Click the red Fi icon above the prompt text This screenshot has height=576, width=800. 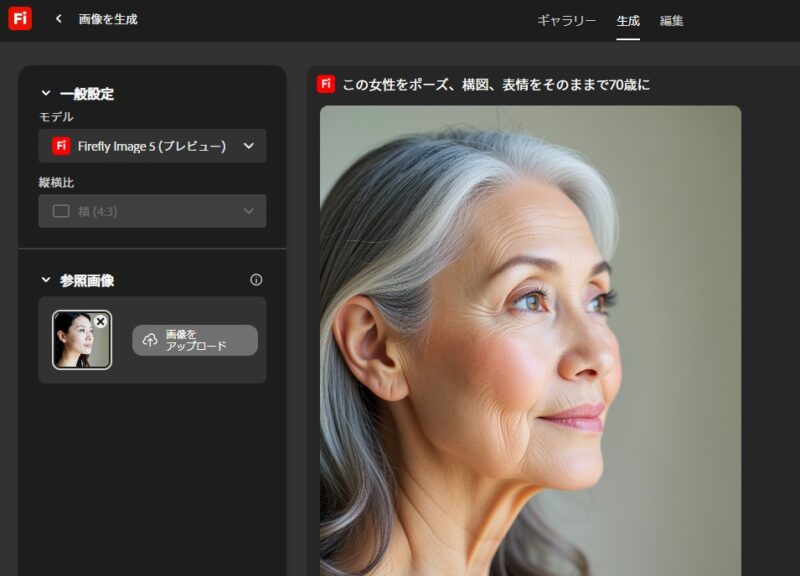click(325, 83)
